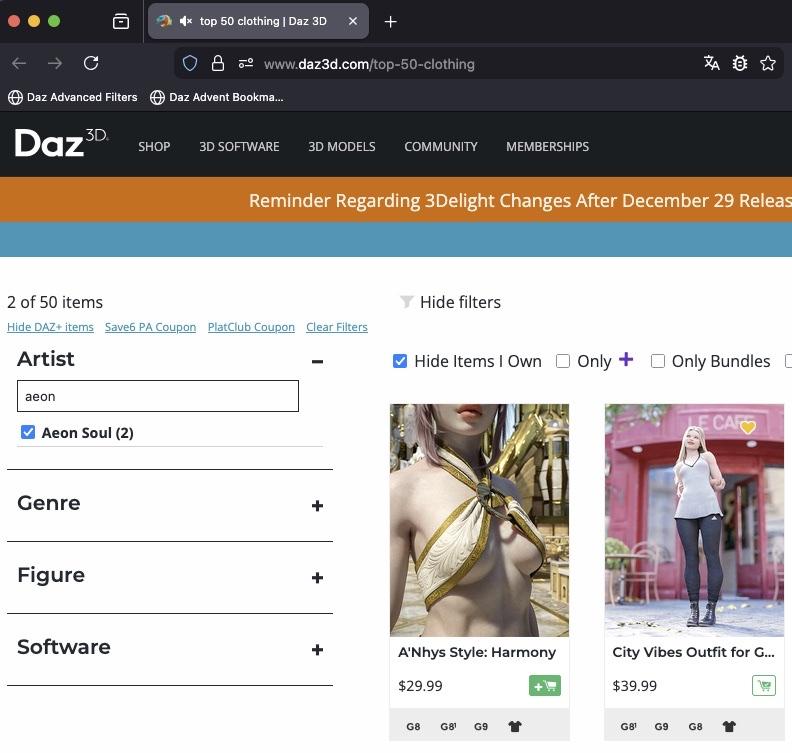Image resolution: width=792 pixels, height=753 pixels.
Task: Bookmark this page with the star icon
Action: [768, 63]
